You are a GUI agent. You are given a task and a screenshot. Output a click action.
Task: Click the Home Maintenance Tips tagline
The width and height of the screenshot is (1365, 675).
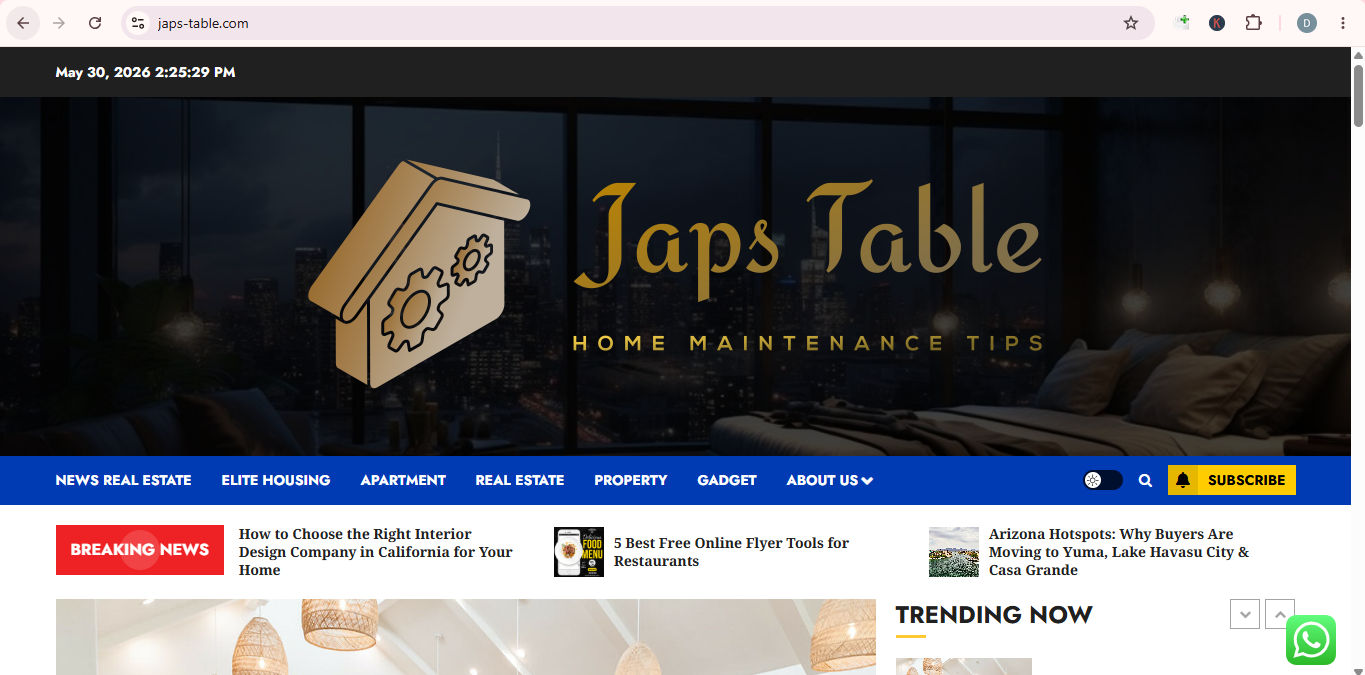(x=808, y=343)
